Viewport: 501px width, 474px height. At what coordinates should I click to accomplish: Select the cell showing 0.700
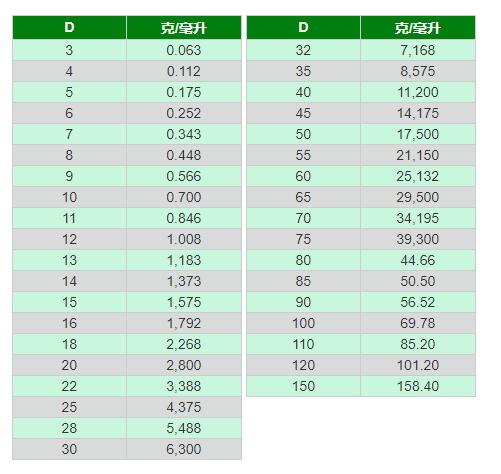pyautogui.click(x=184, y=197)
